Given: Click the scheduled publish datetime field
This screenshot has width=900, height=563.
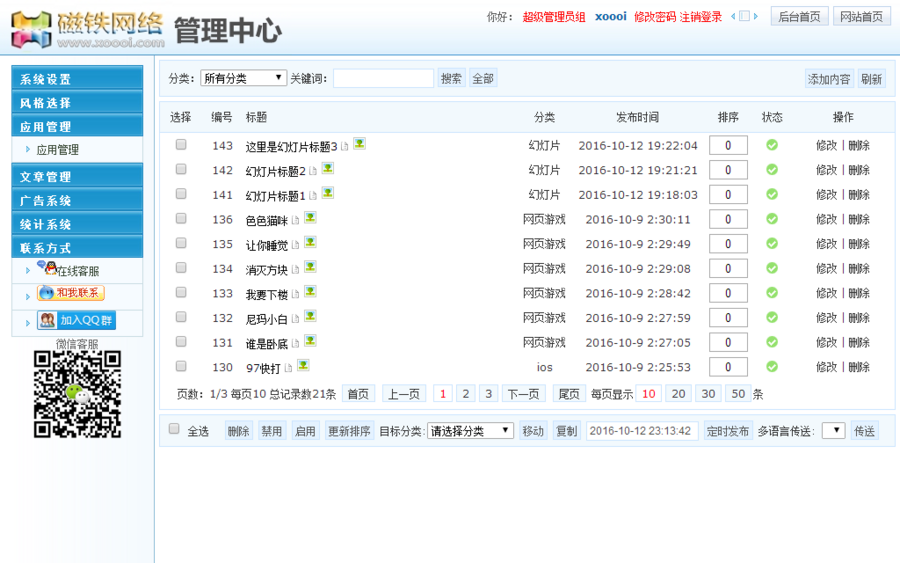Looking at the screenshot, I should pyautogui.click(x=642, y=431).
